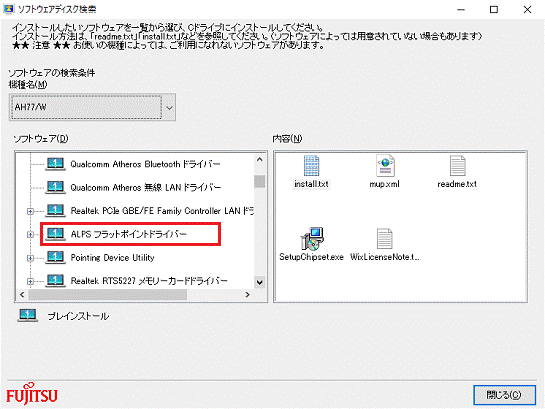Click the horizontal scrollbar thumb in software list

pyautogui.click(x=108, y=295)
